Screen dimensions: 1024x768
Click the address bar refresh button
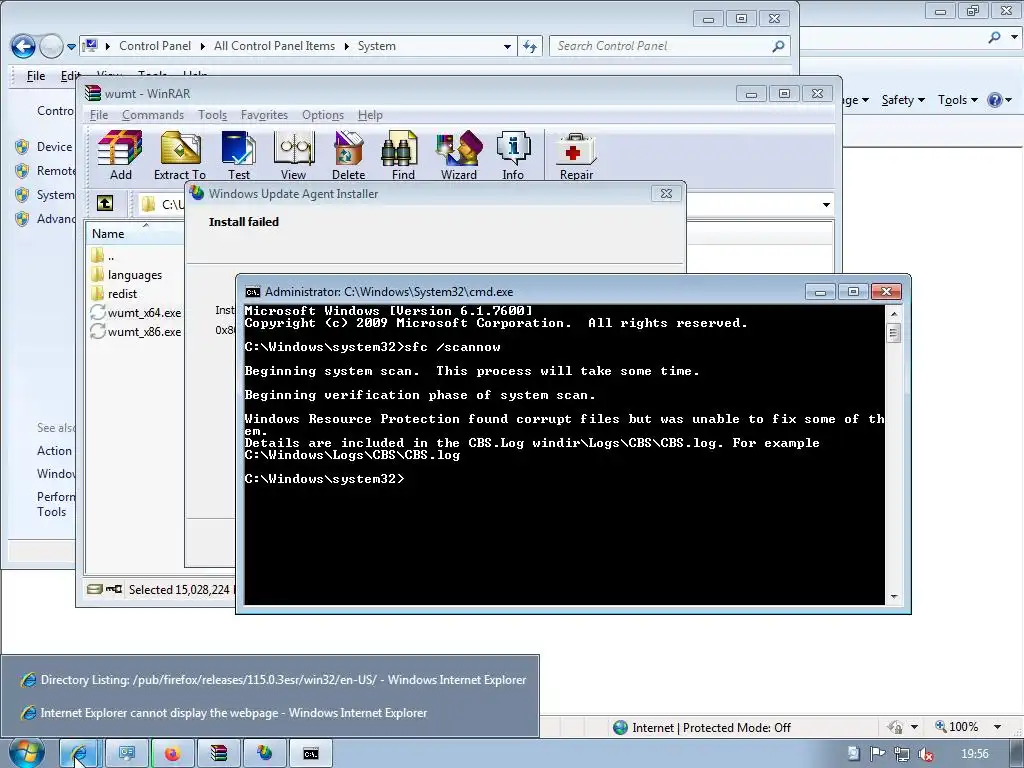pyautogui.click(x=530, y=46)
